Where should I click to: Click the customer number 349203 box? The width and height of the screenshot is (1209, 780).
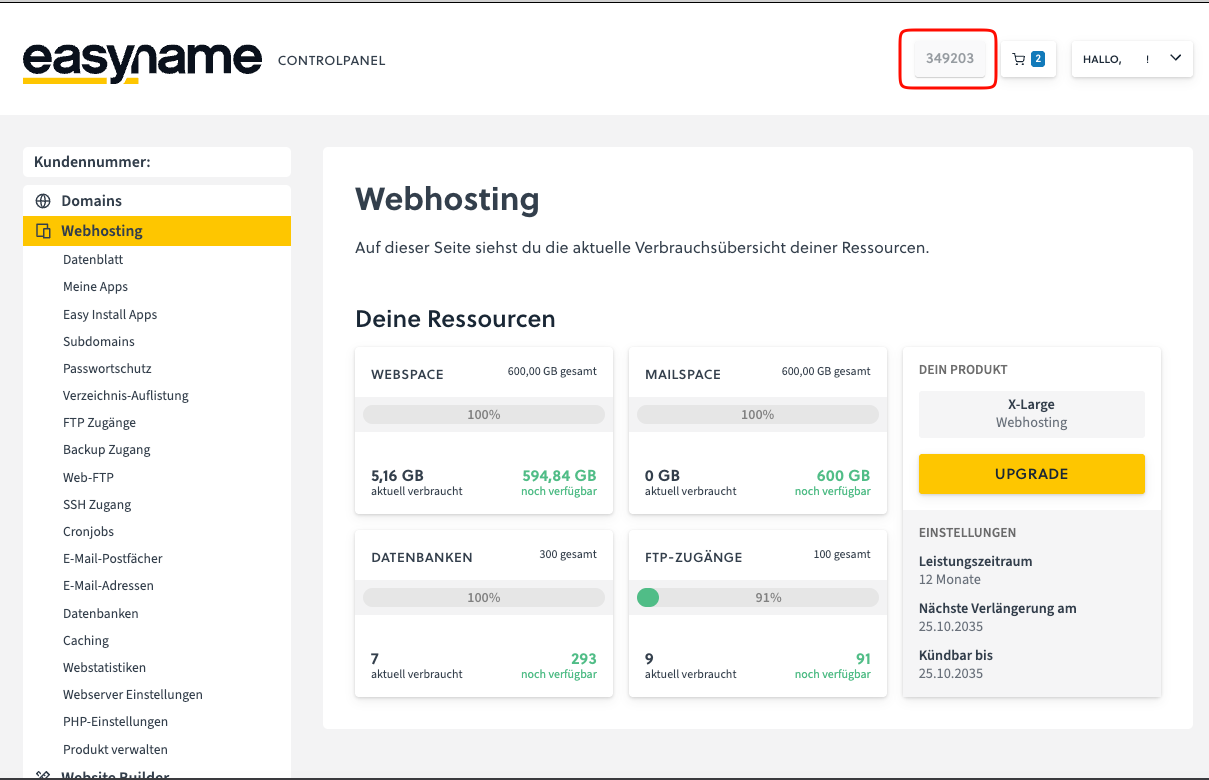coord(949,59)
